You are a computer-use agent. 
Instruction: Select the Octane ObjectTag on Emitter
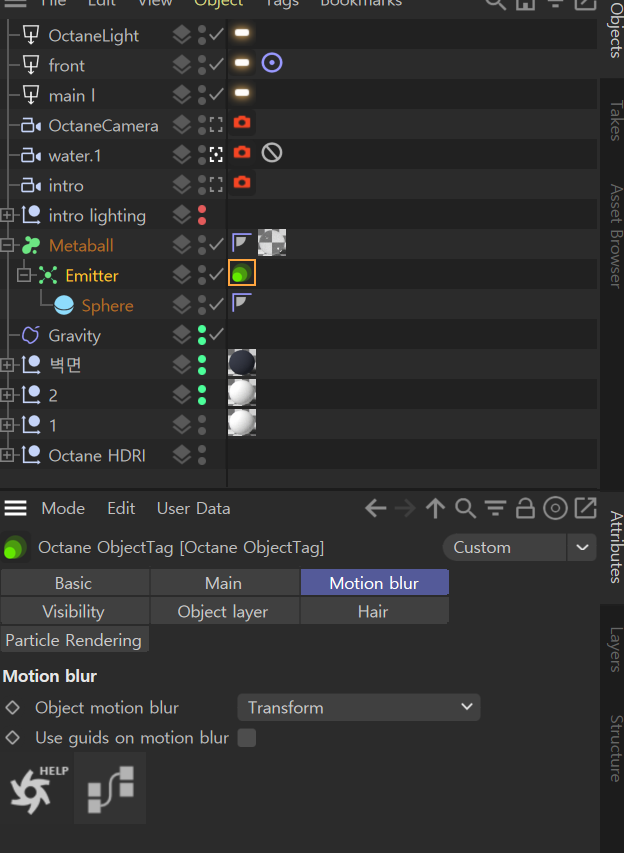coord(242,273)
